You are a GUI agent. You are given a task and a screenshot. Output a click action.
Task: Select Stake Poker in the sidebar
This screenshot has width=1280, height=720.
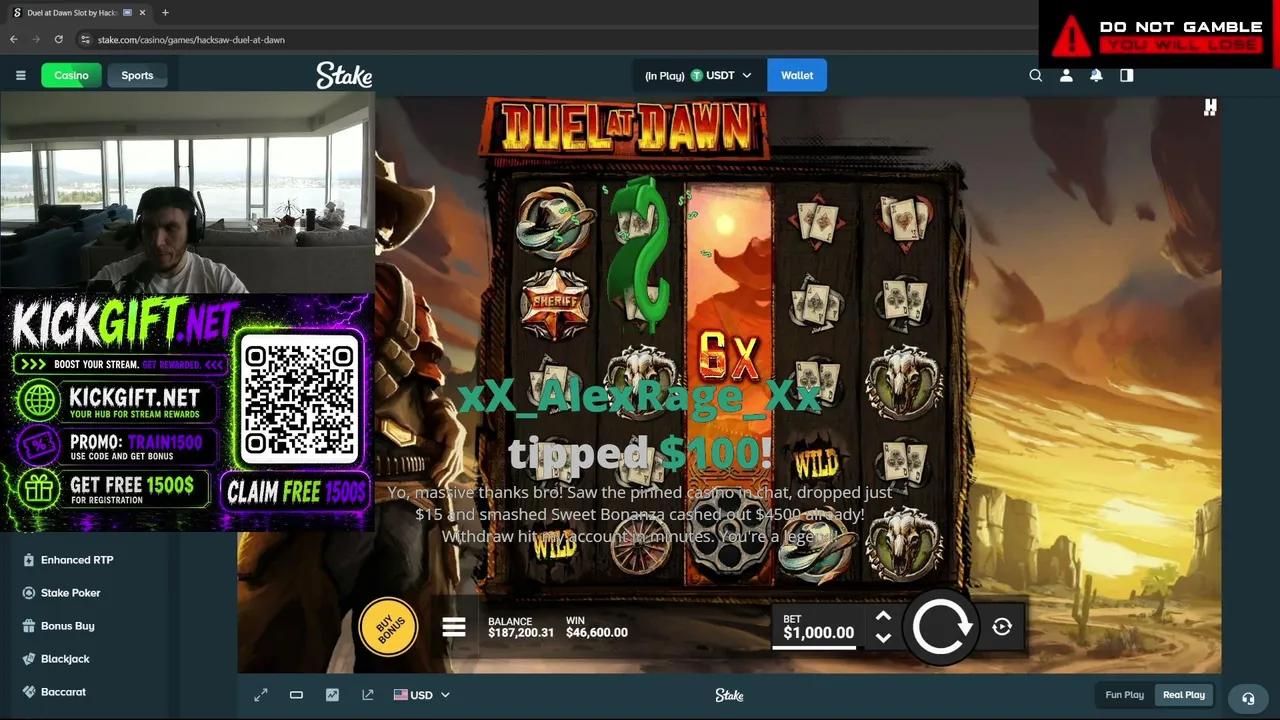click(70, 593)
